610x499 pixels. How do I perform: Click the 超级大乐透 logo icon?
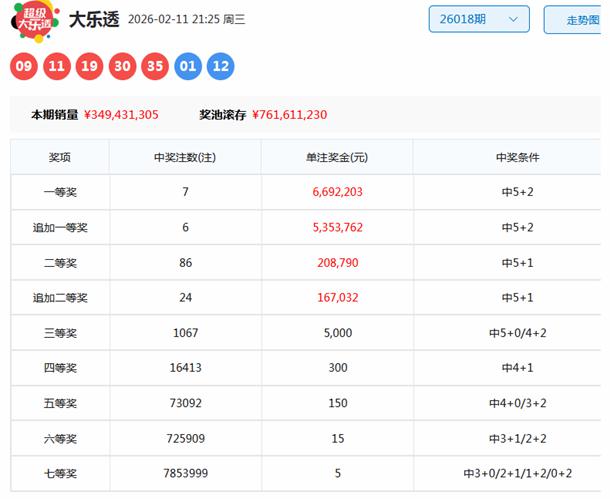pos(34,20)
